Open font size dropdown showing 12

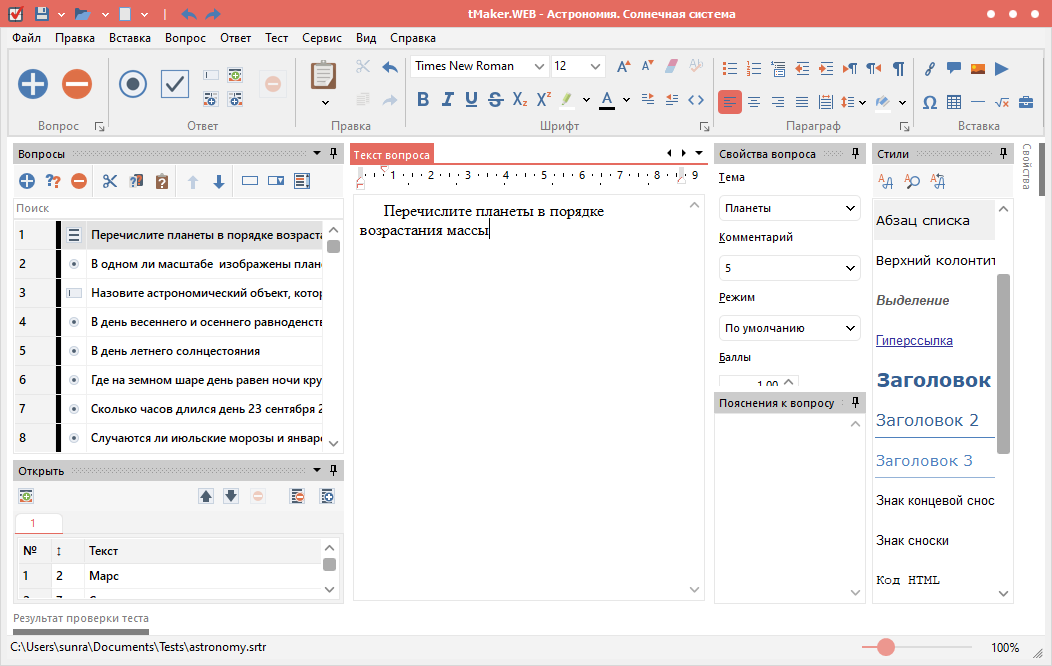click(594, 66)
